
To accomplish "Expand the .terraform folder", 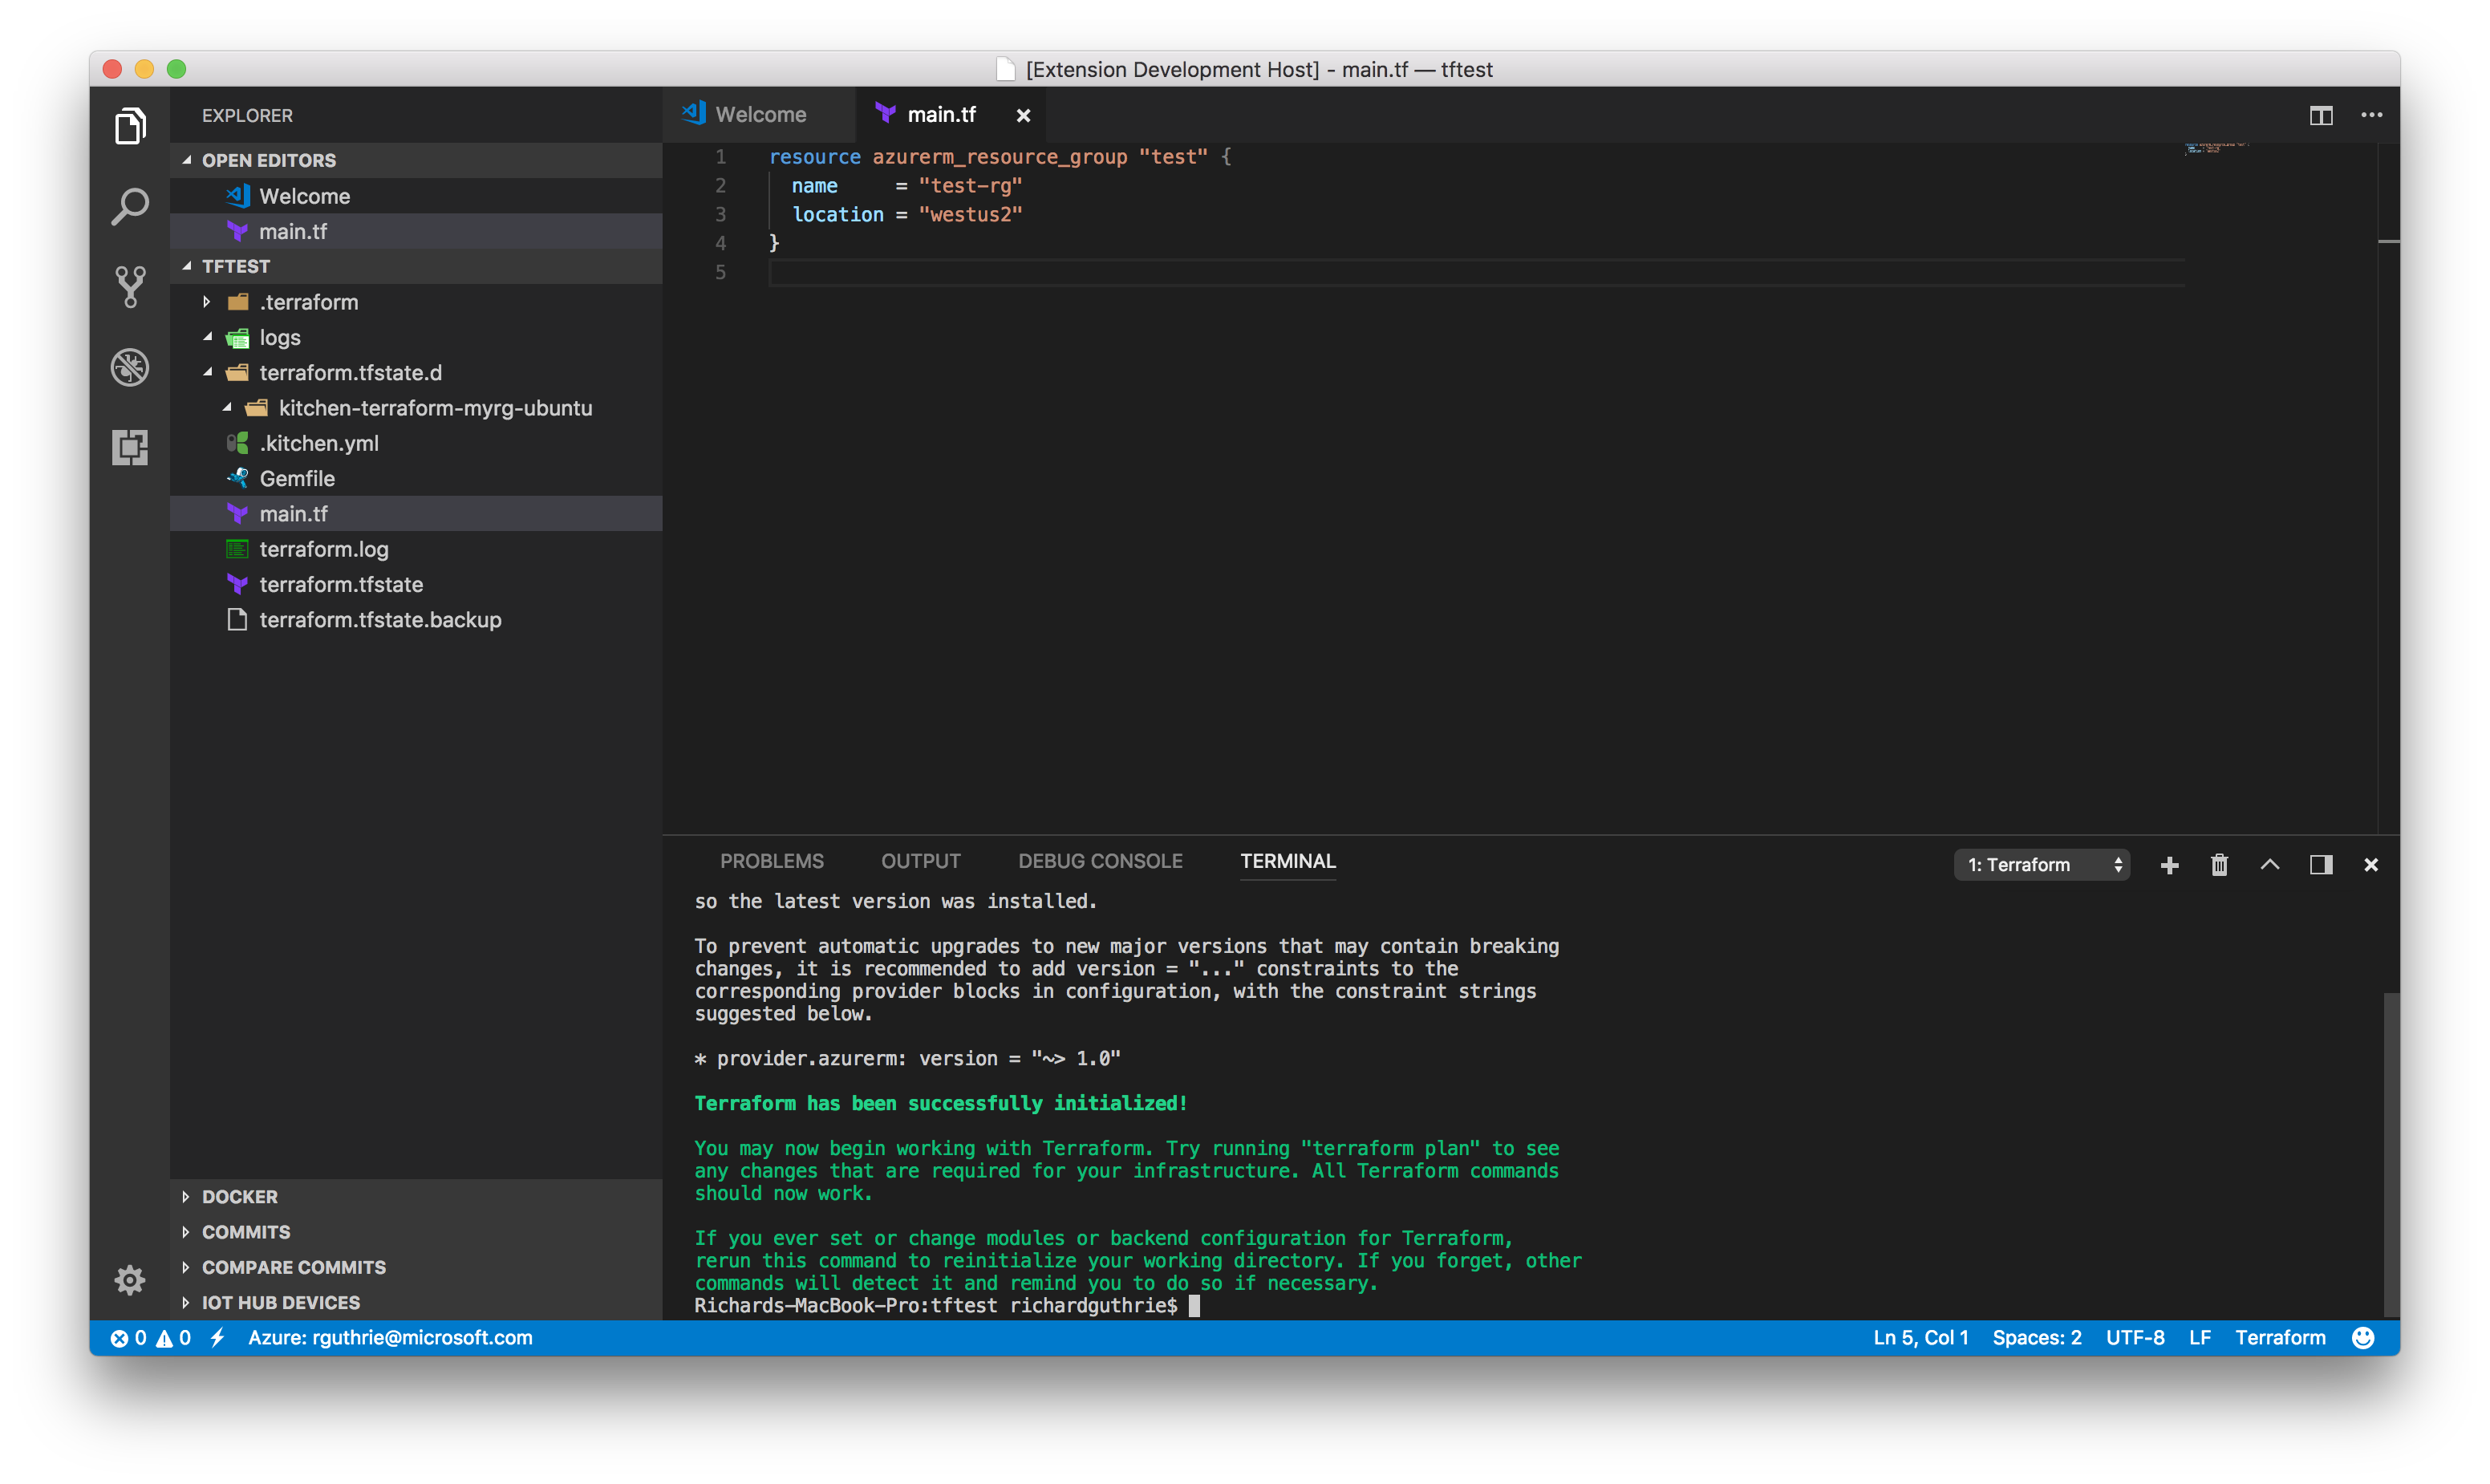I will (207, 302).
